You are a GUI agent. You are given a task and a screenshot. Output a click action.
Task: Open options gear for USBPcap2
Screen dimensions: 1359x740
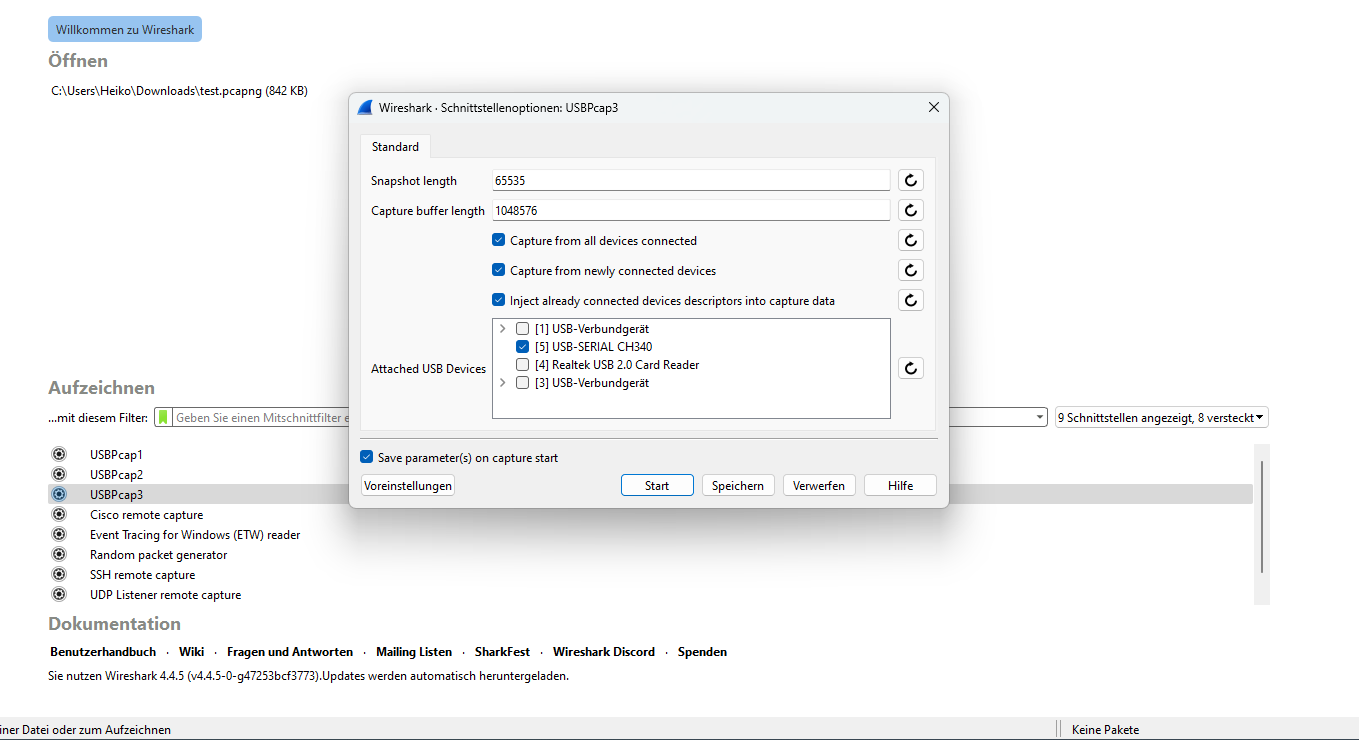pyautogui.click(x=59, y=474)
